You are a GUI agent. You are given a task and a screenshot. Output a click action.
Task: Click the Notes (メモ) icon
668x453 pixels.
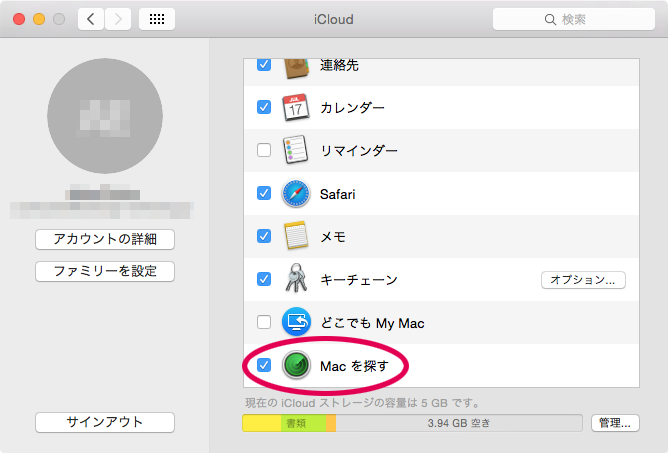click(296, 236)
